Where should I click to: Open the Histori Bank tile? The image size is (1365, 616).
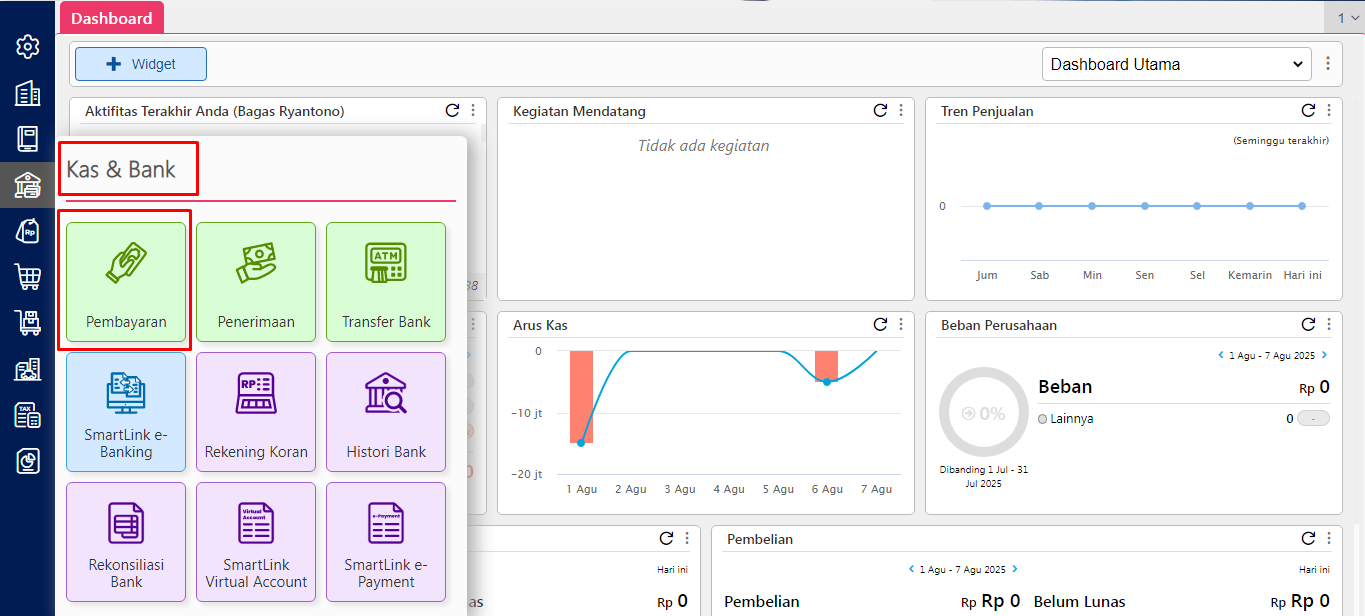(x=386, y=412)
